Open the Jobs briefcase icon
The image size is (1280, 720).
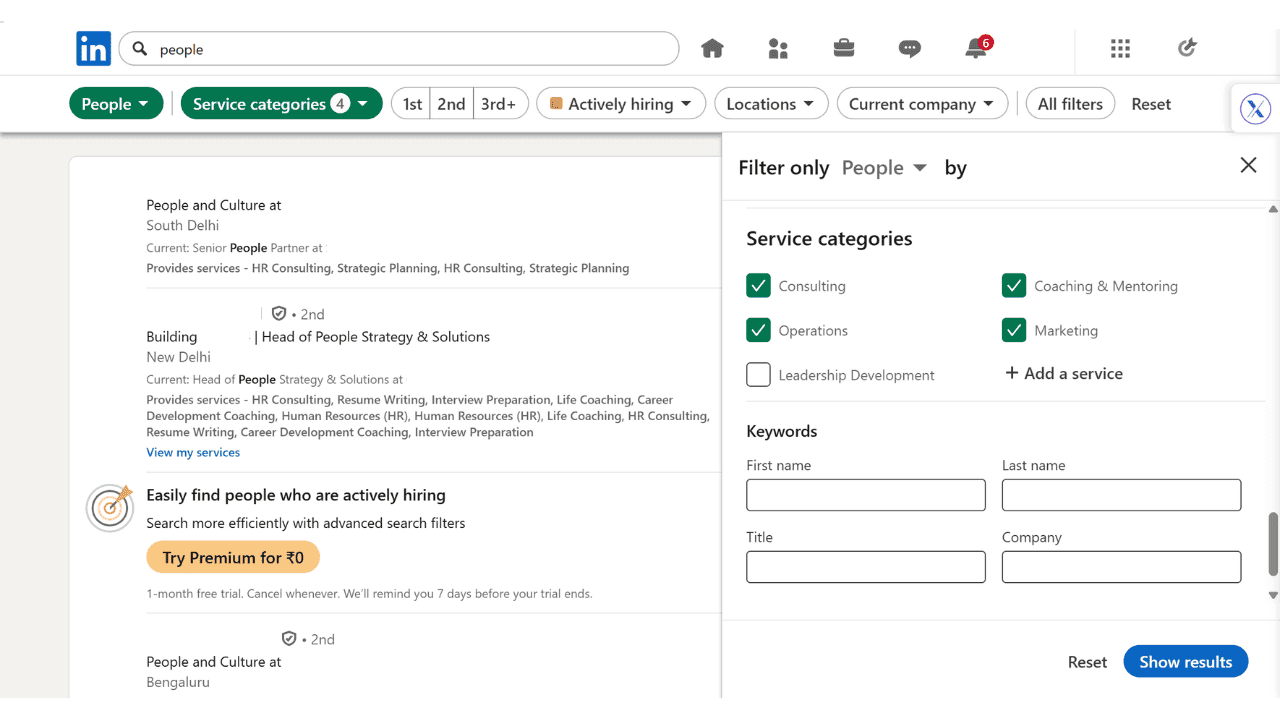pyautogui.click(x=844, y=49)
